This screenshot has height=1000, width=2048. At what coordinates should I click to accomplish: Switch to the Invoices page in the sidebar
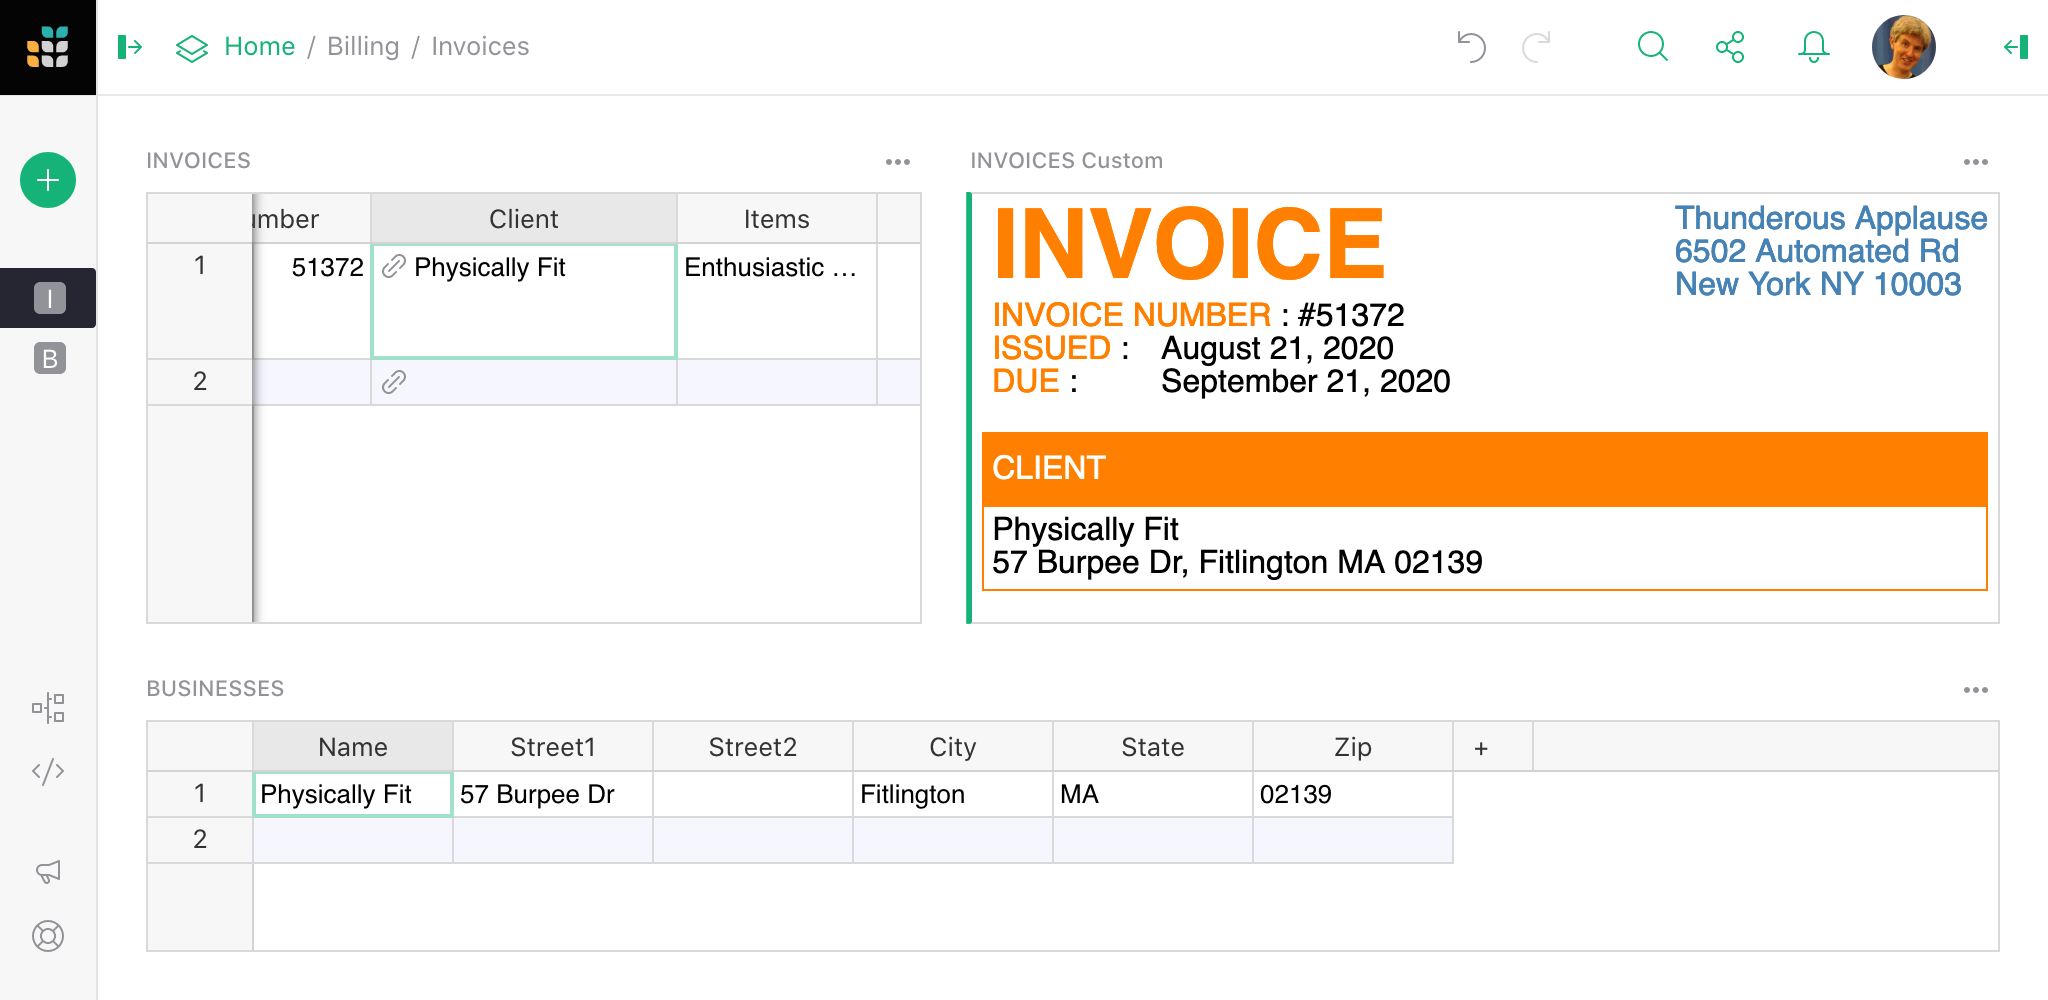click(x=48, y=297)
